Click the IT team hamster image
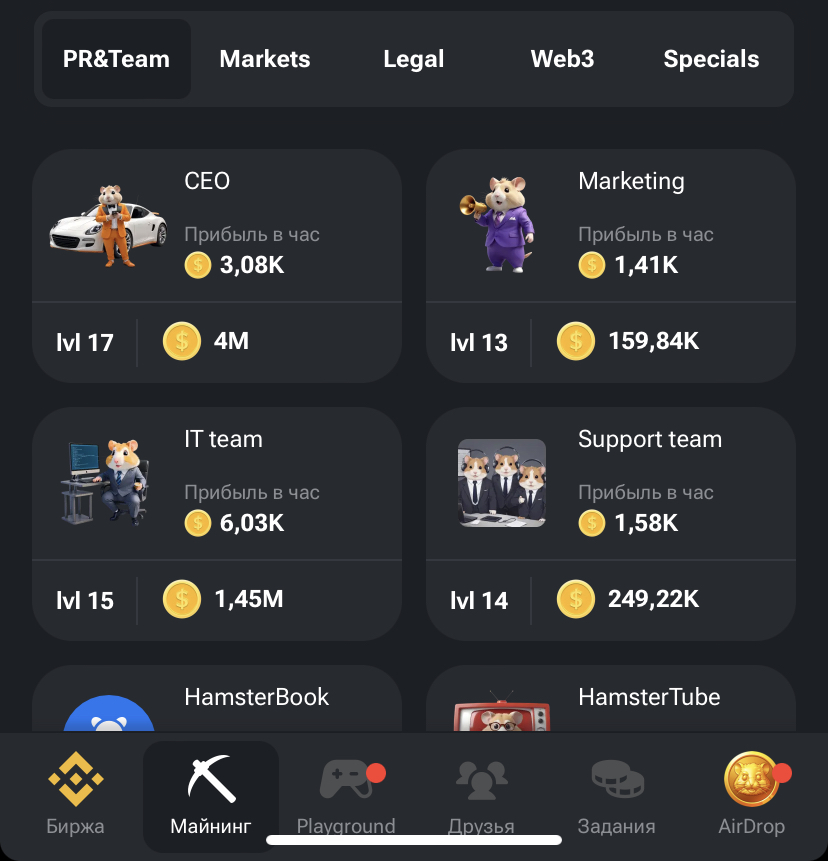 click(104, 482)
